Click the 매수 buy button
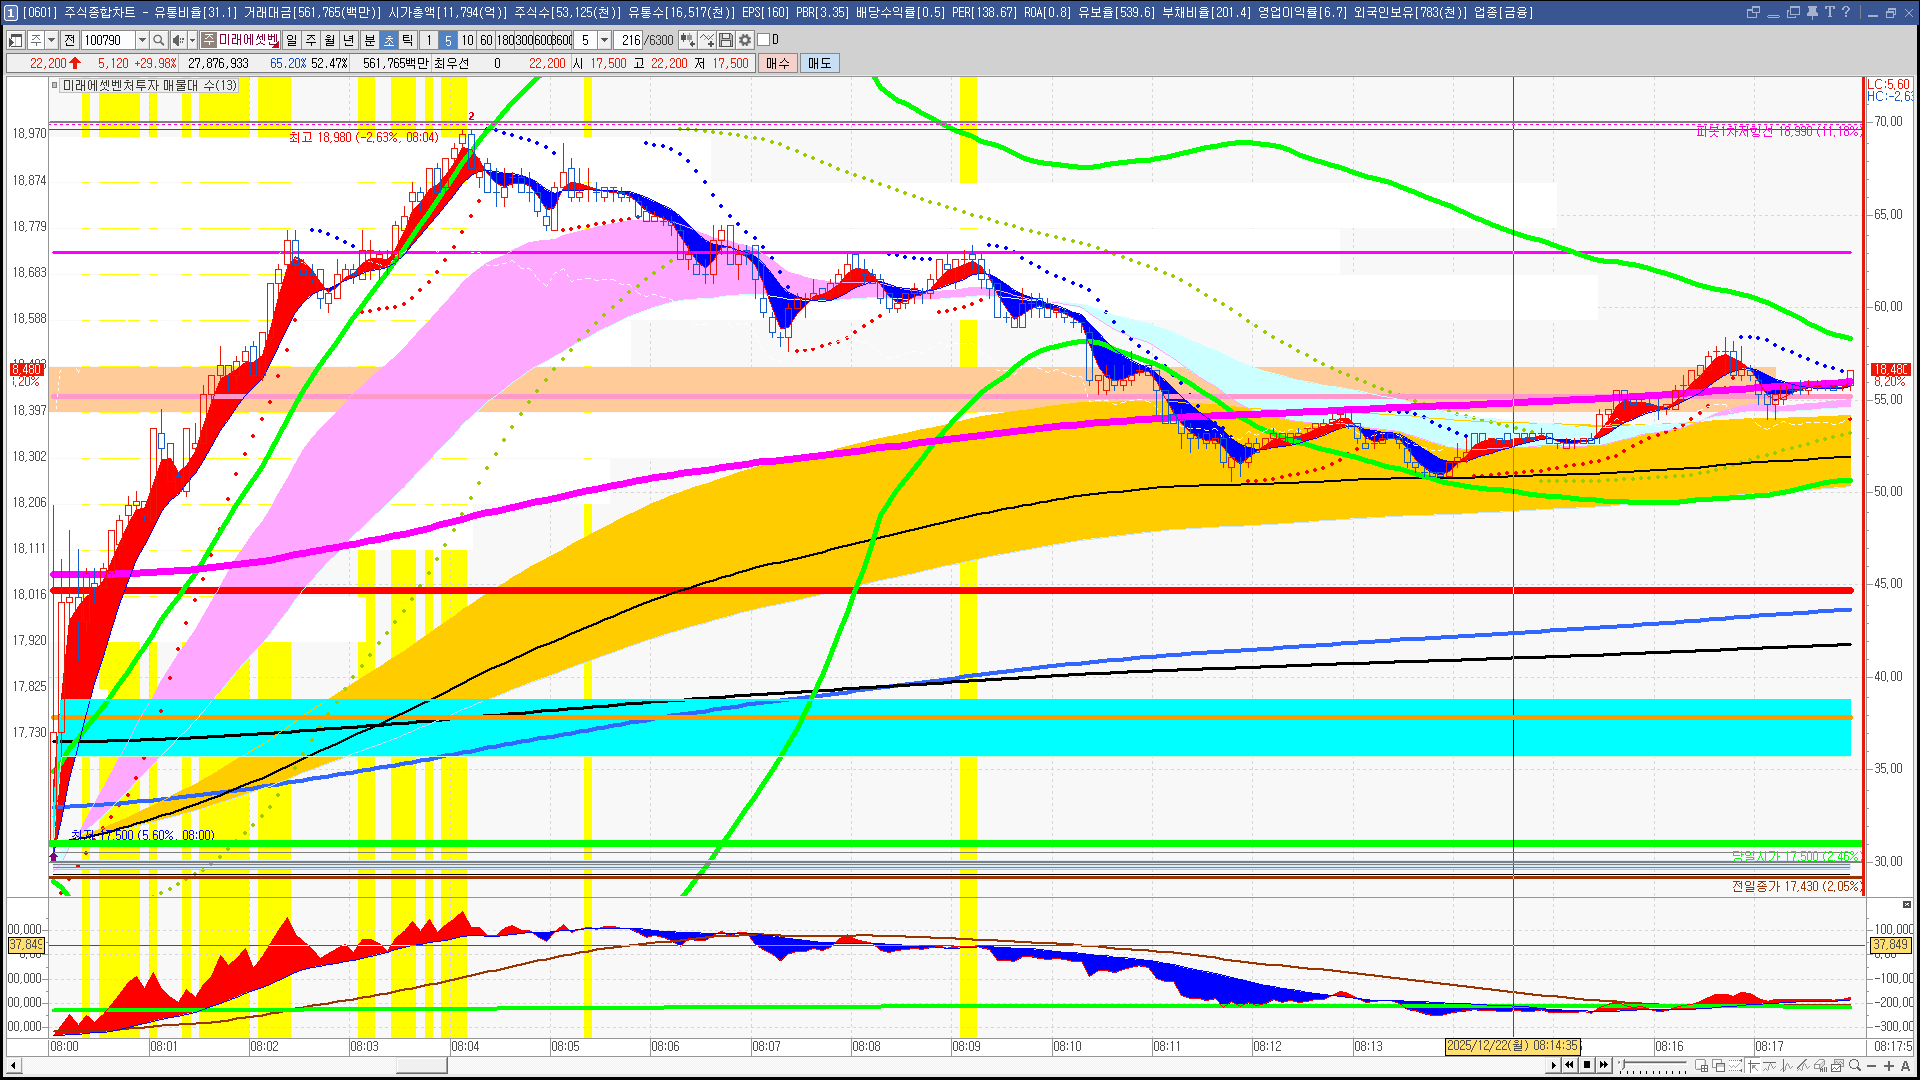 click(x=778, y=63)
